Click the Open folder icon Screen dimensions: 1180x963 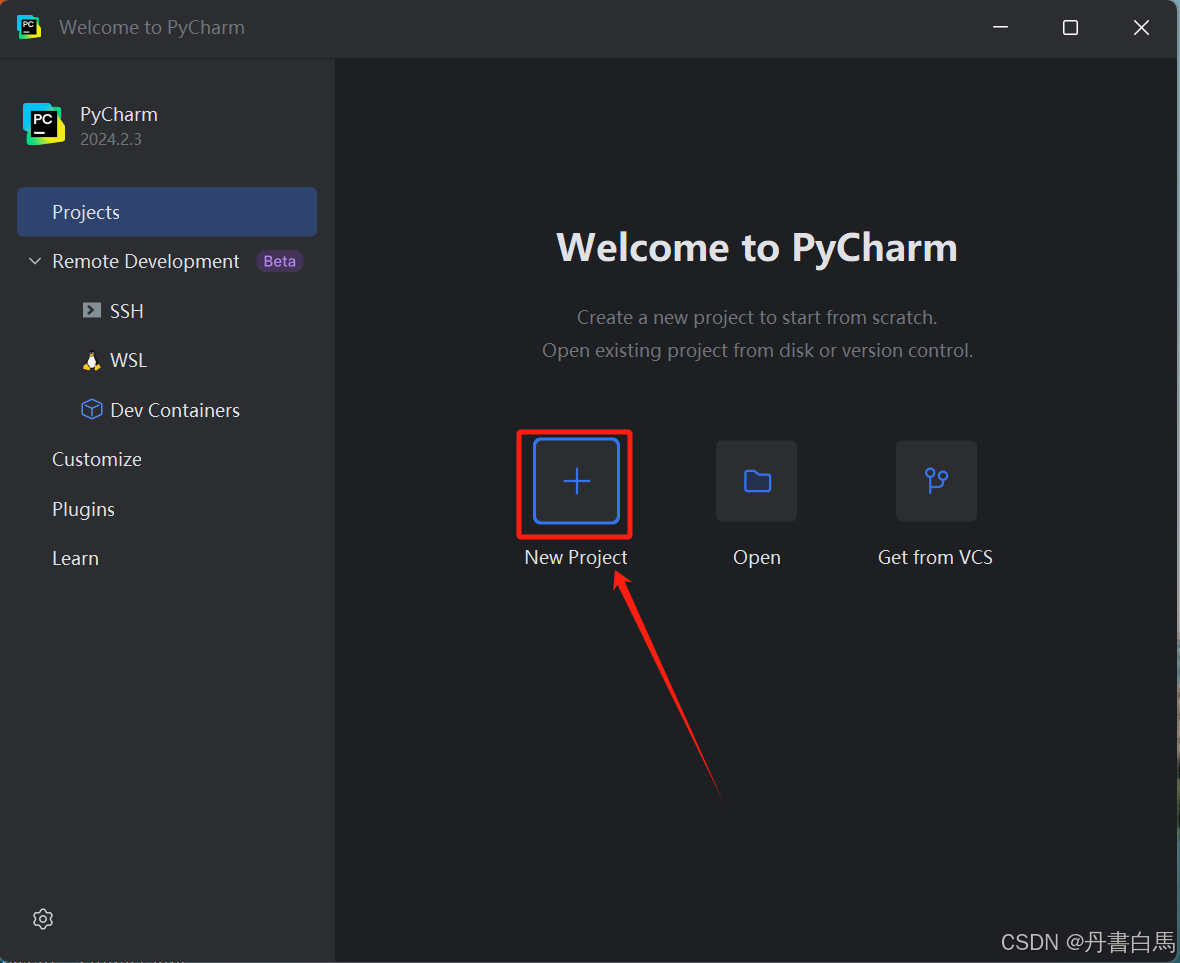(x=756, y=481)
